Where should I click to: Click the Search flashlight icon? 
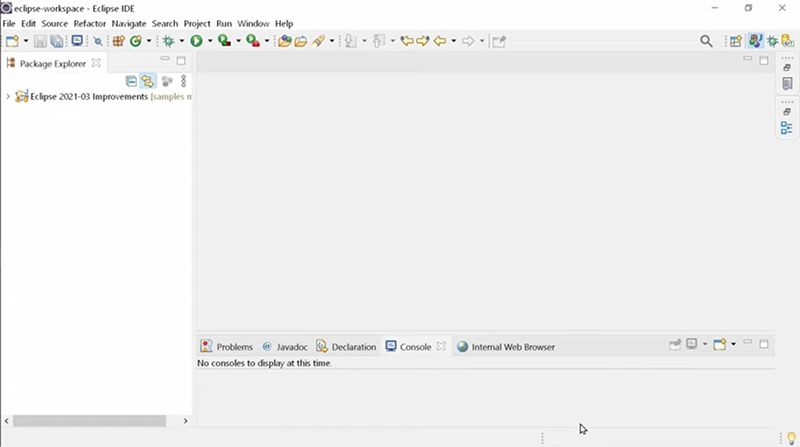(318, 41)
